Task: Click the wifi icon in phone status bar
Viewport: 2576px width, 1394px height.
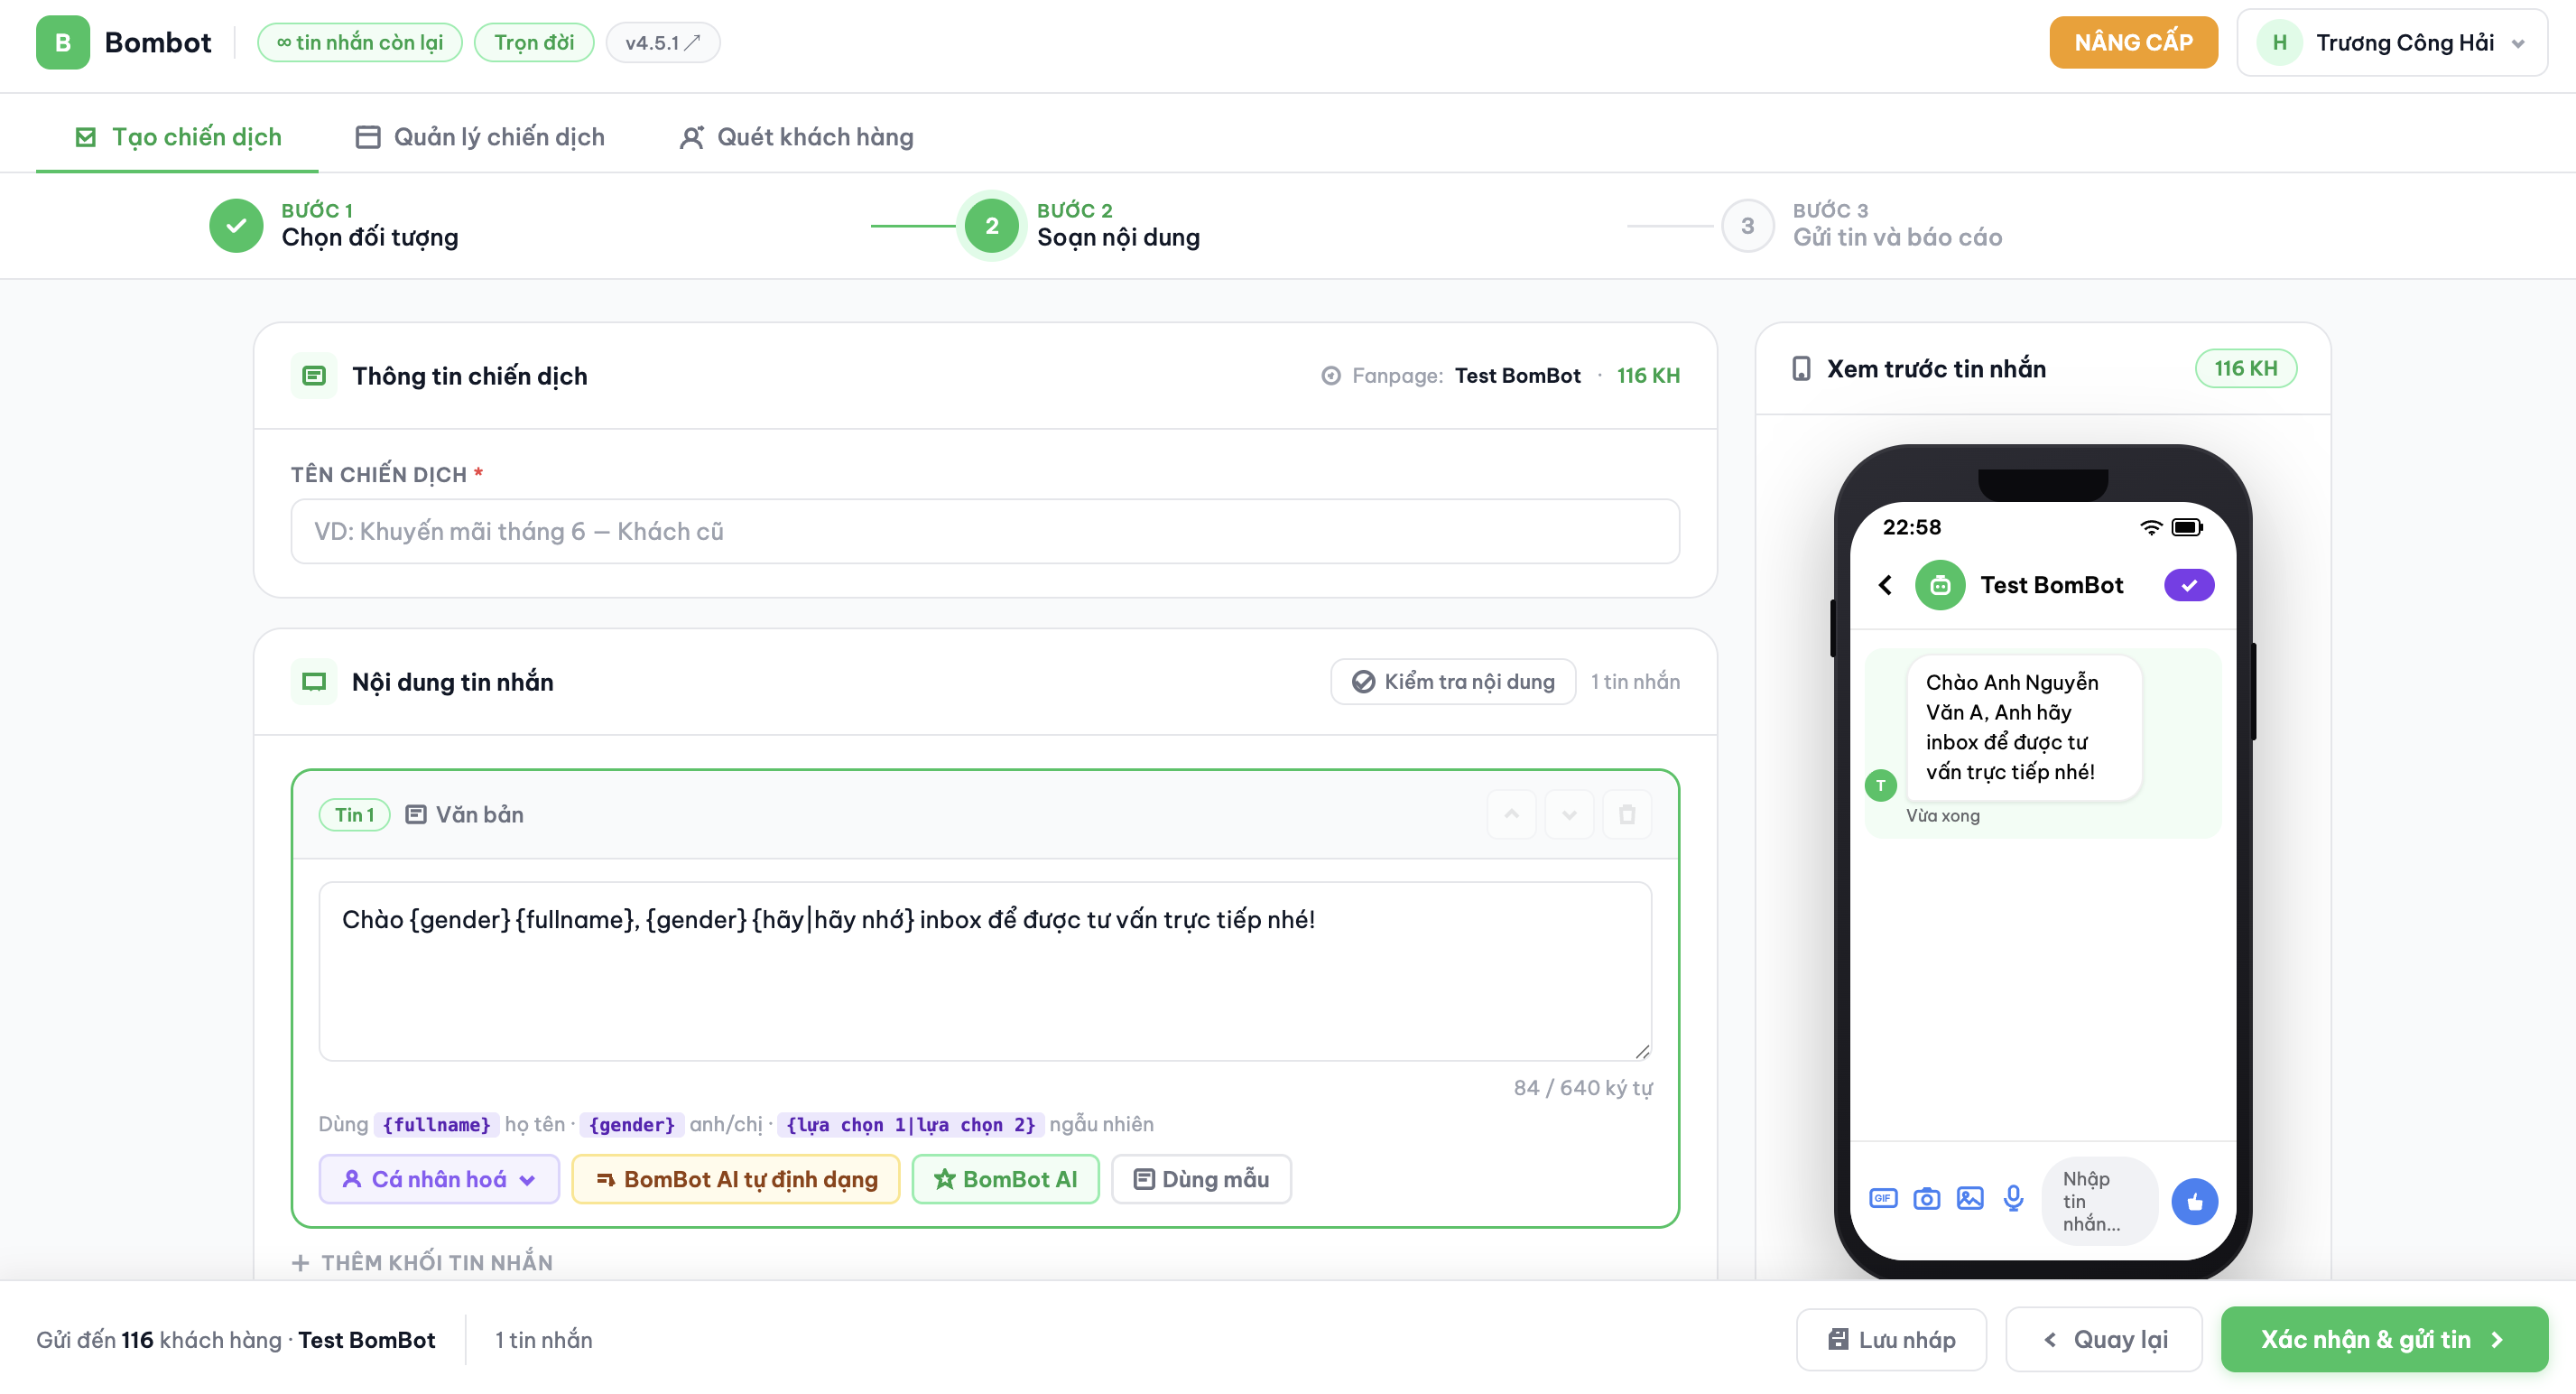Action: coord(2150,527)
